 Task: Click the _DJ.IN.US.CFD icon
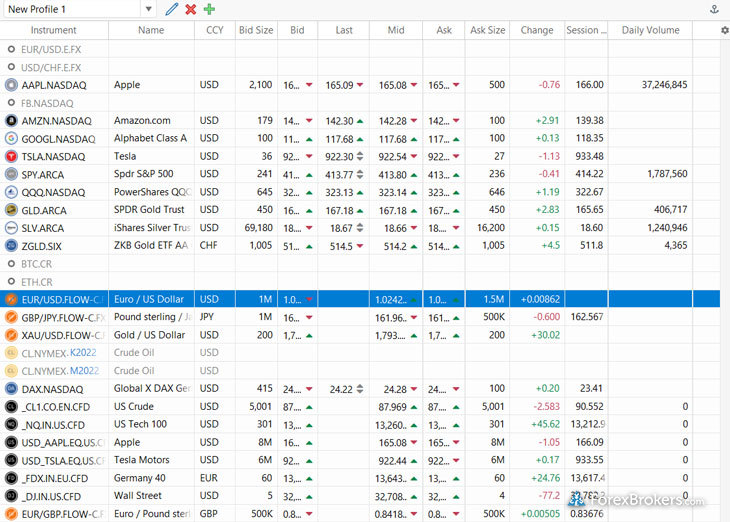[11, 496]
